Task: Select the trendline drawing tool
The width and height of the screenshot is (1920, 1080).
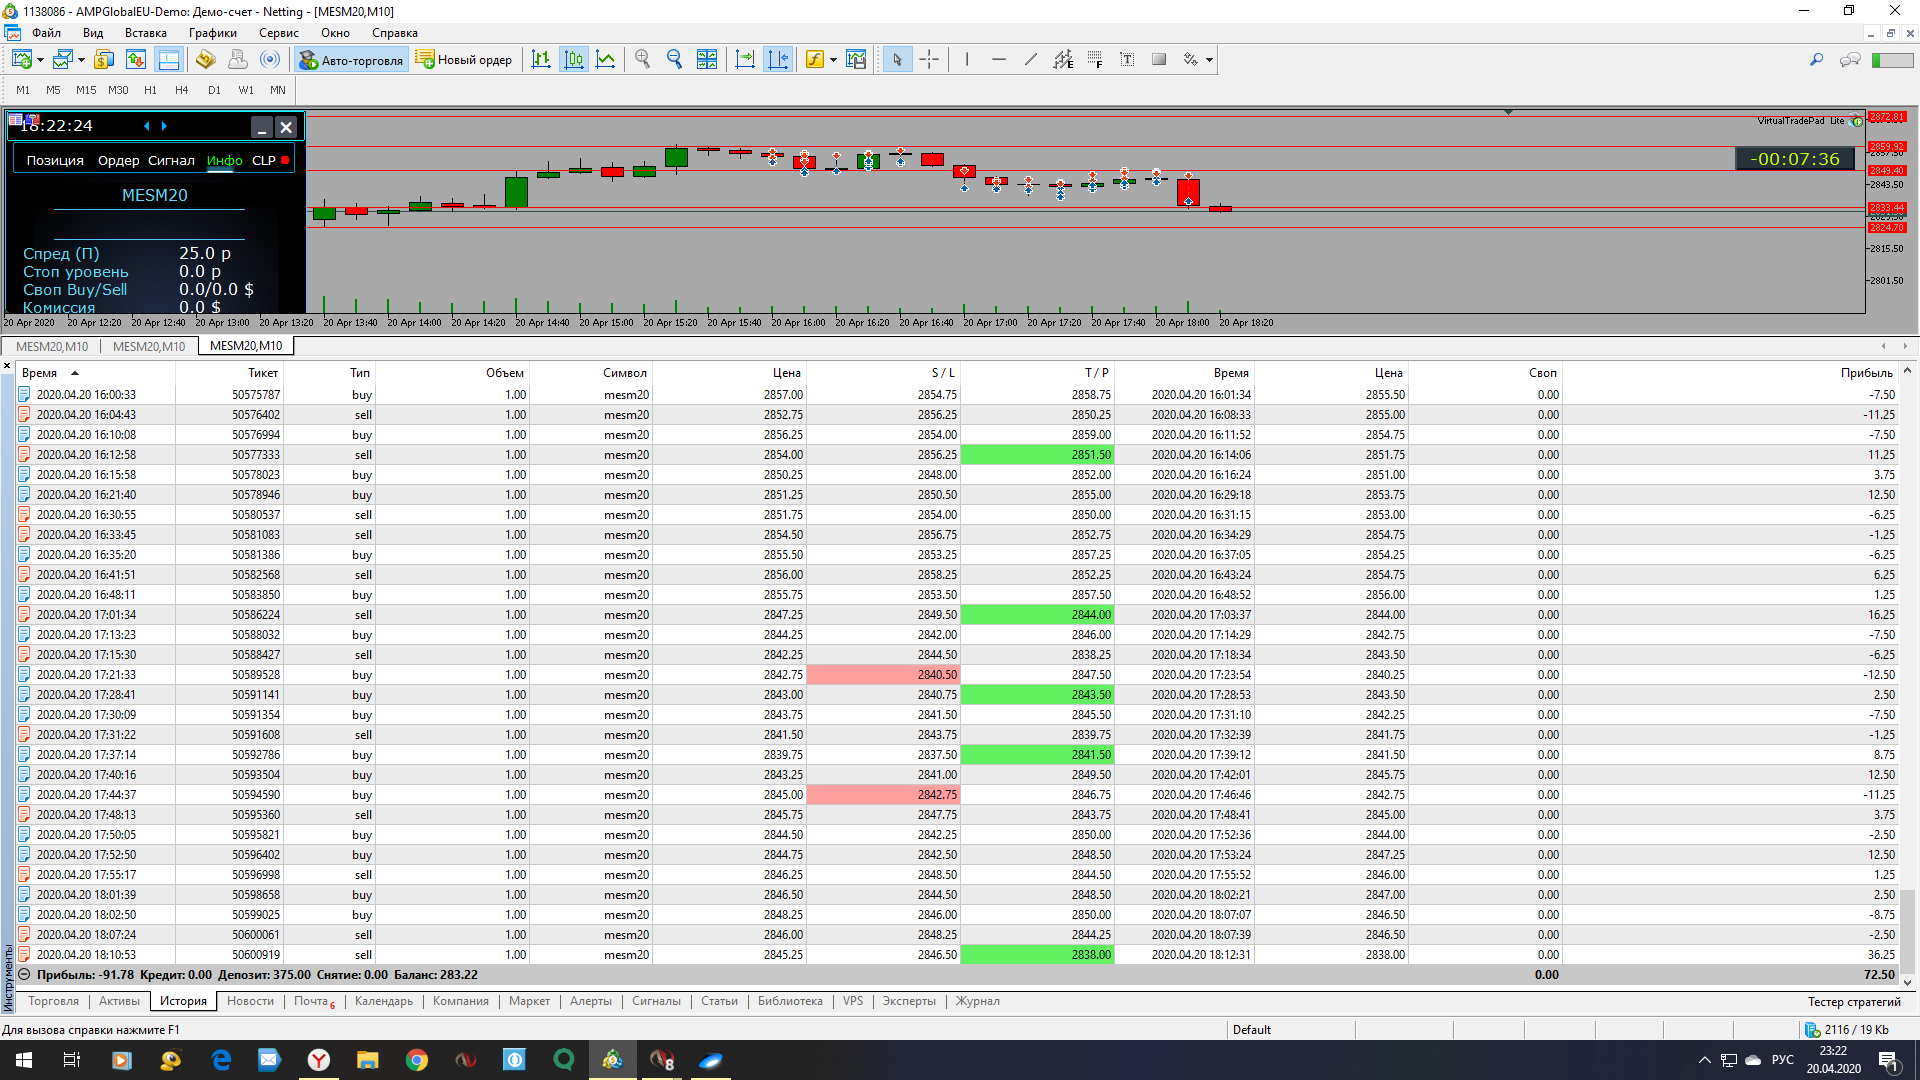Action: click(x=1030, y=60)
